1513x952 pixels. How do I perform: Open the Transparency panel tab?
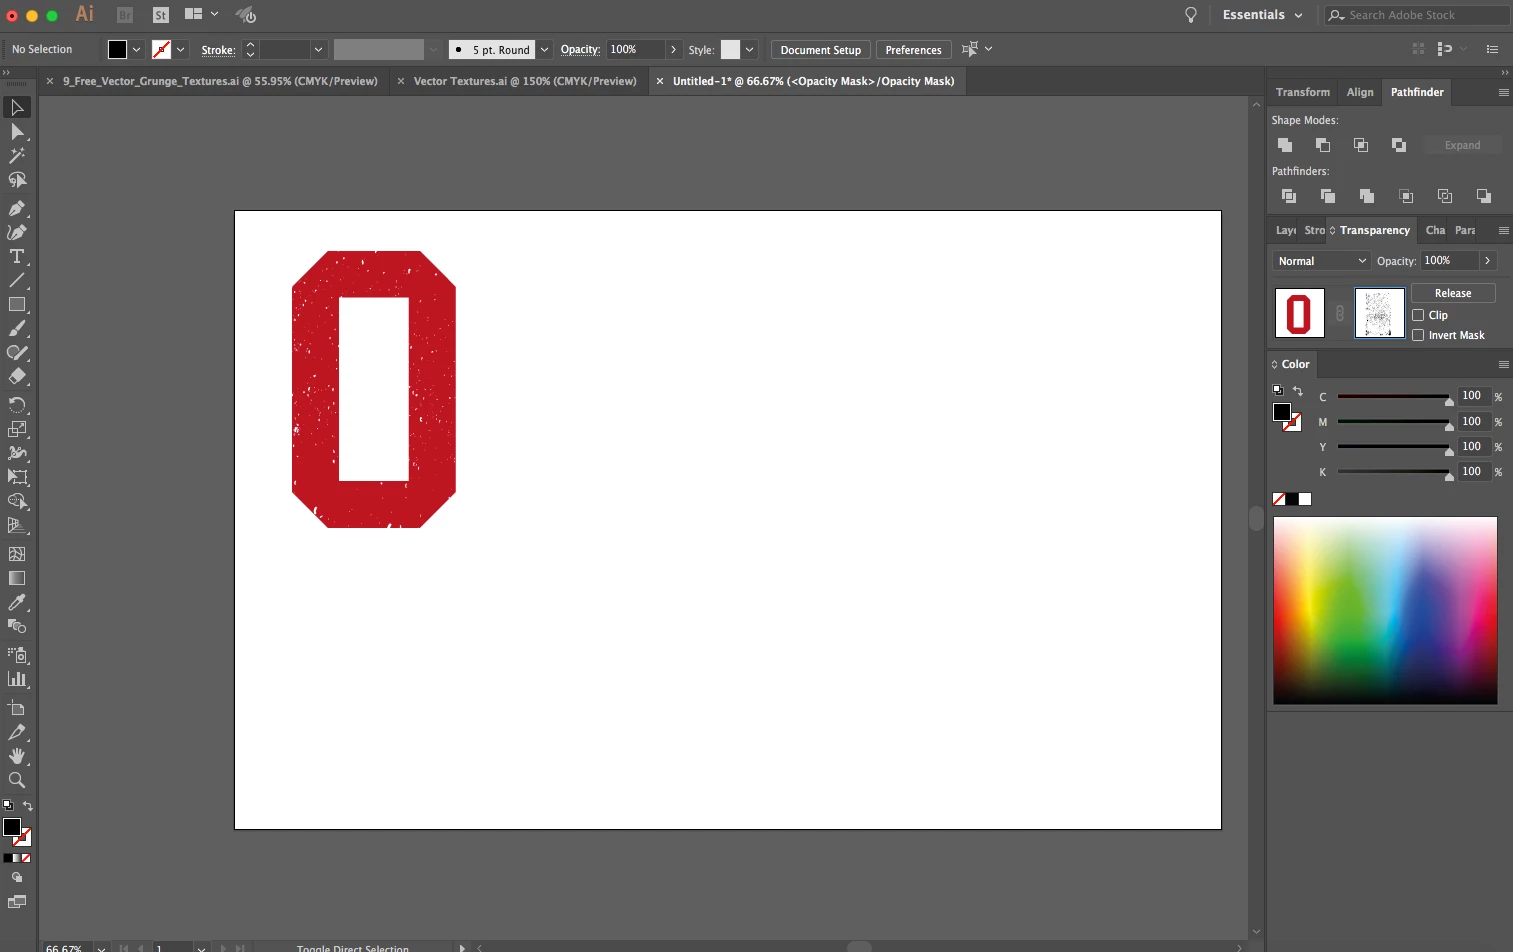[1374, 230]
